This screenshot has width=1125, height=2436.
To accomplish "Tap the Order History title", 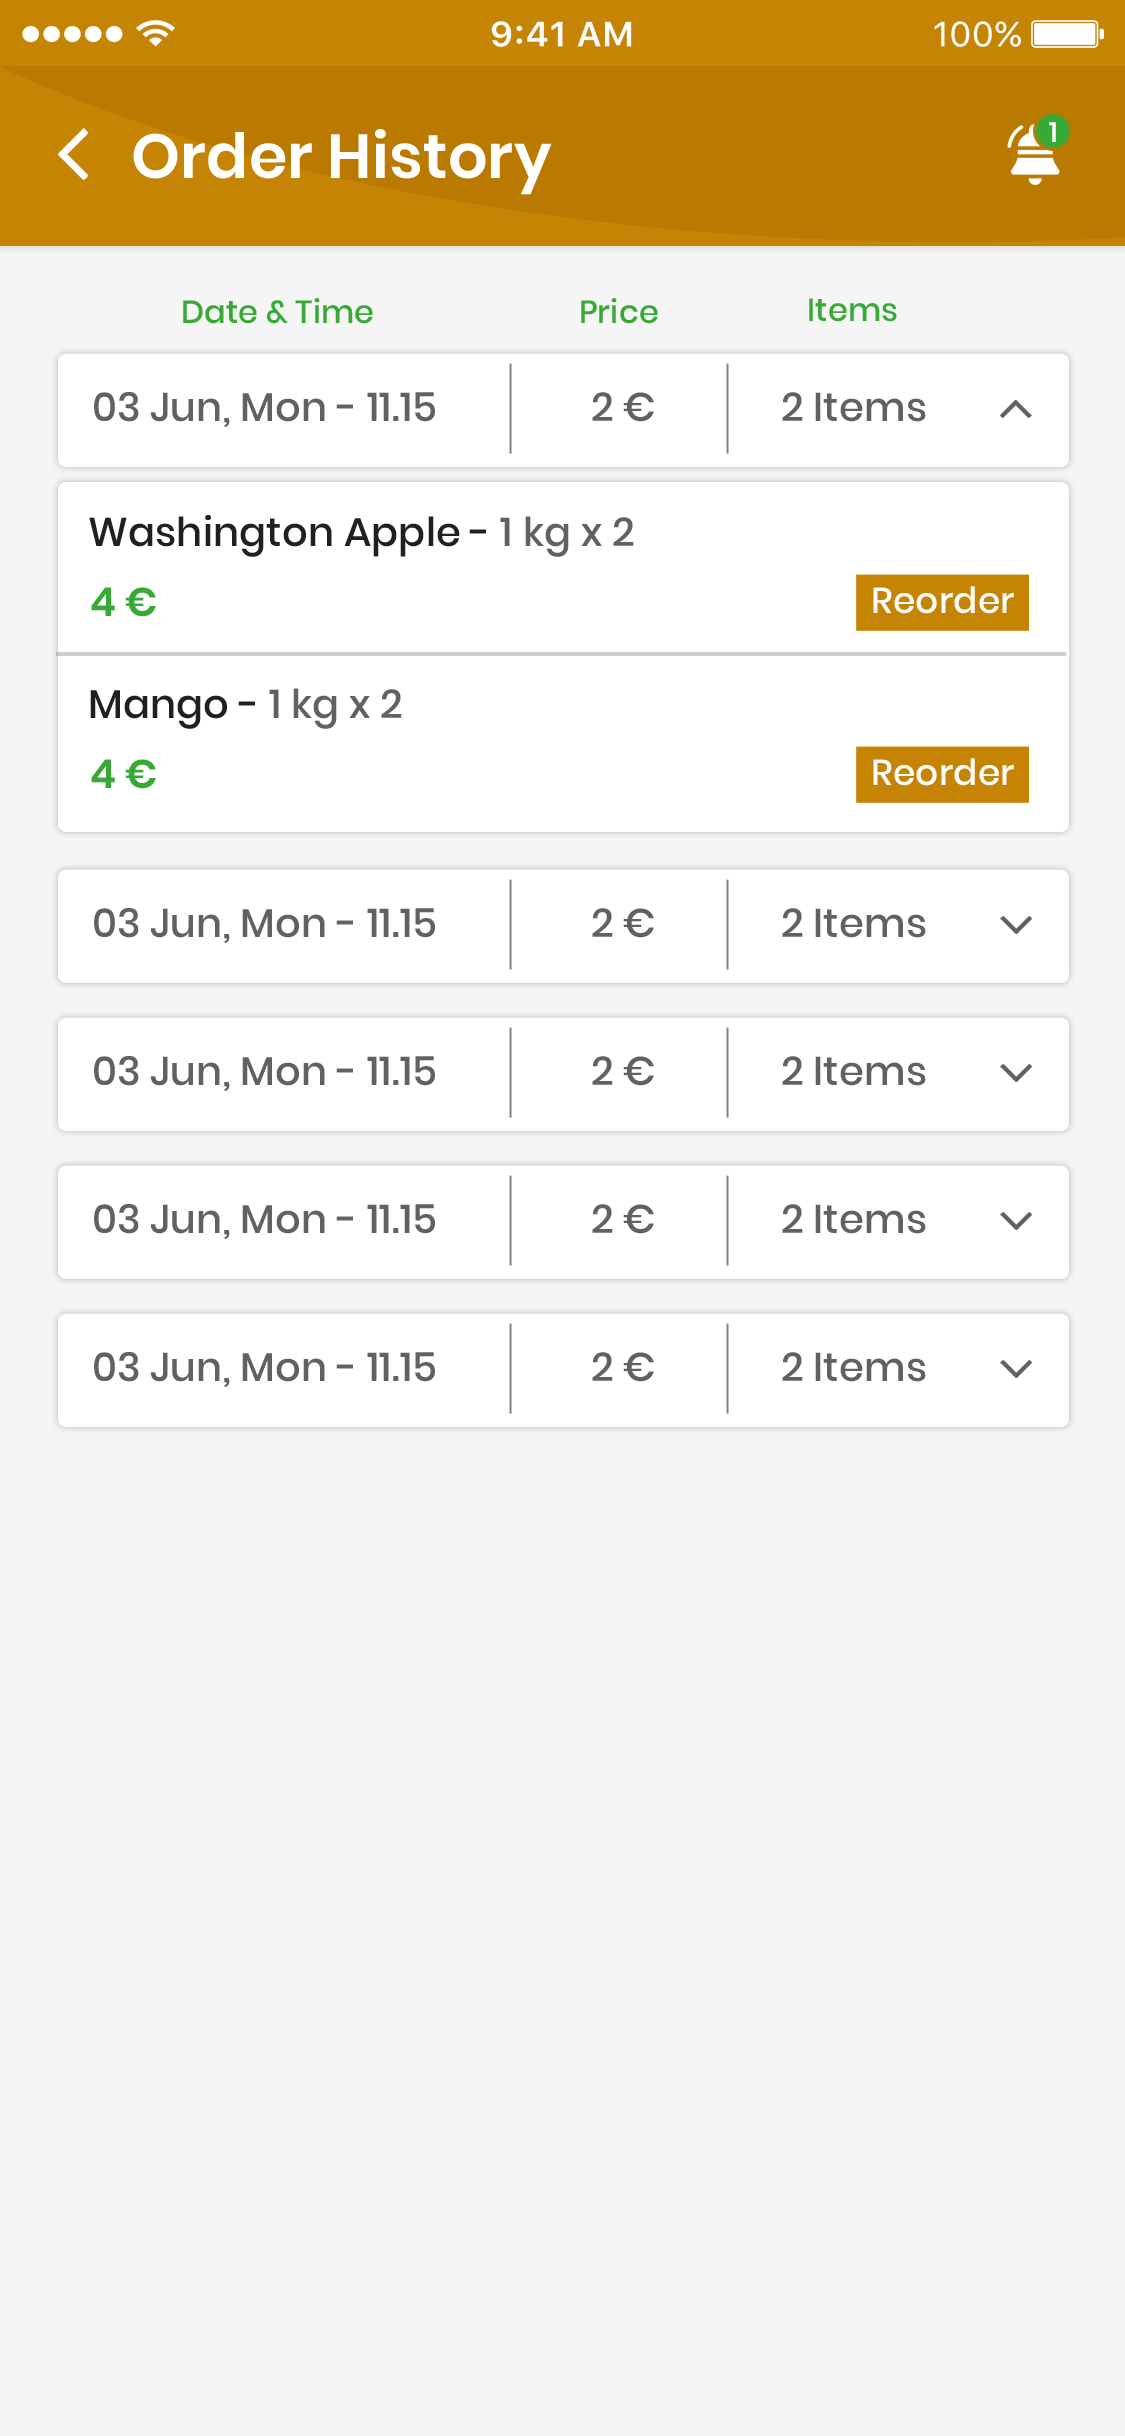I will 341,157.
